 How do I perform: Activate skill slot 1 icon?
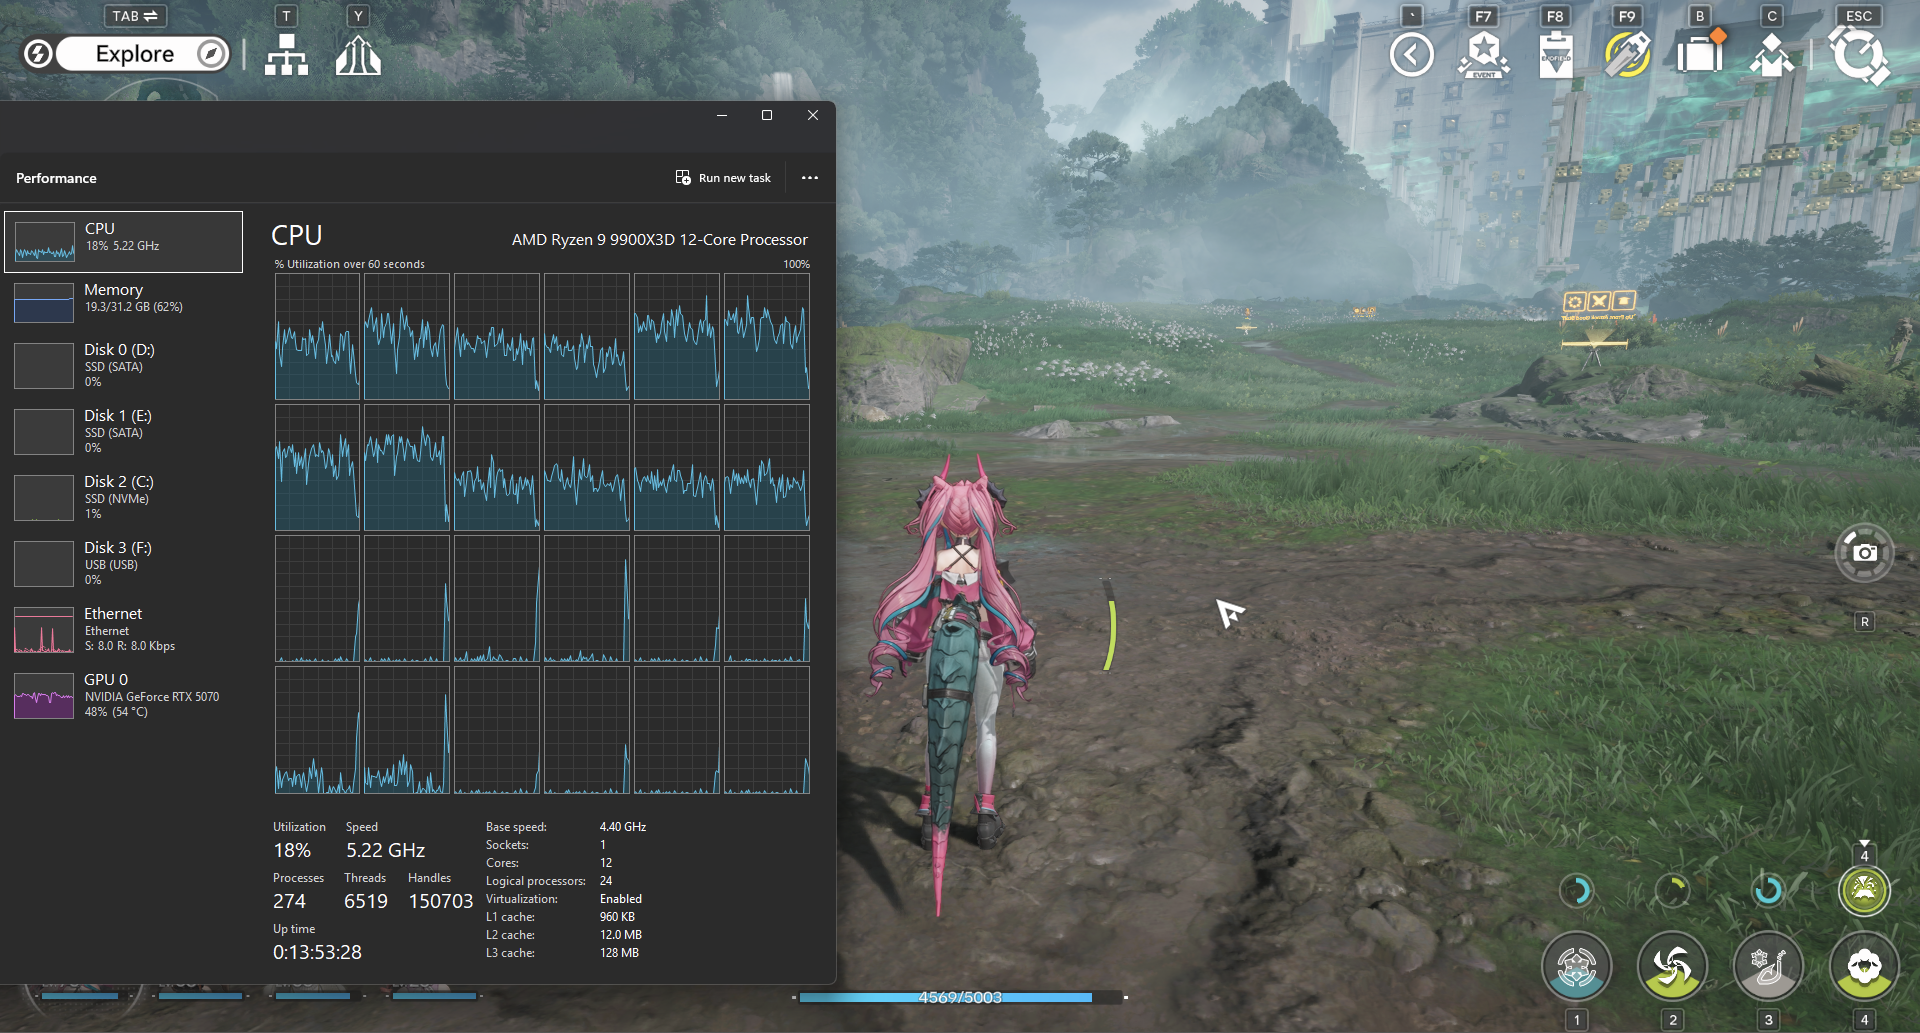point(1577,967)
